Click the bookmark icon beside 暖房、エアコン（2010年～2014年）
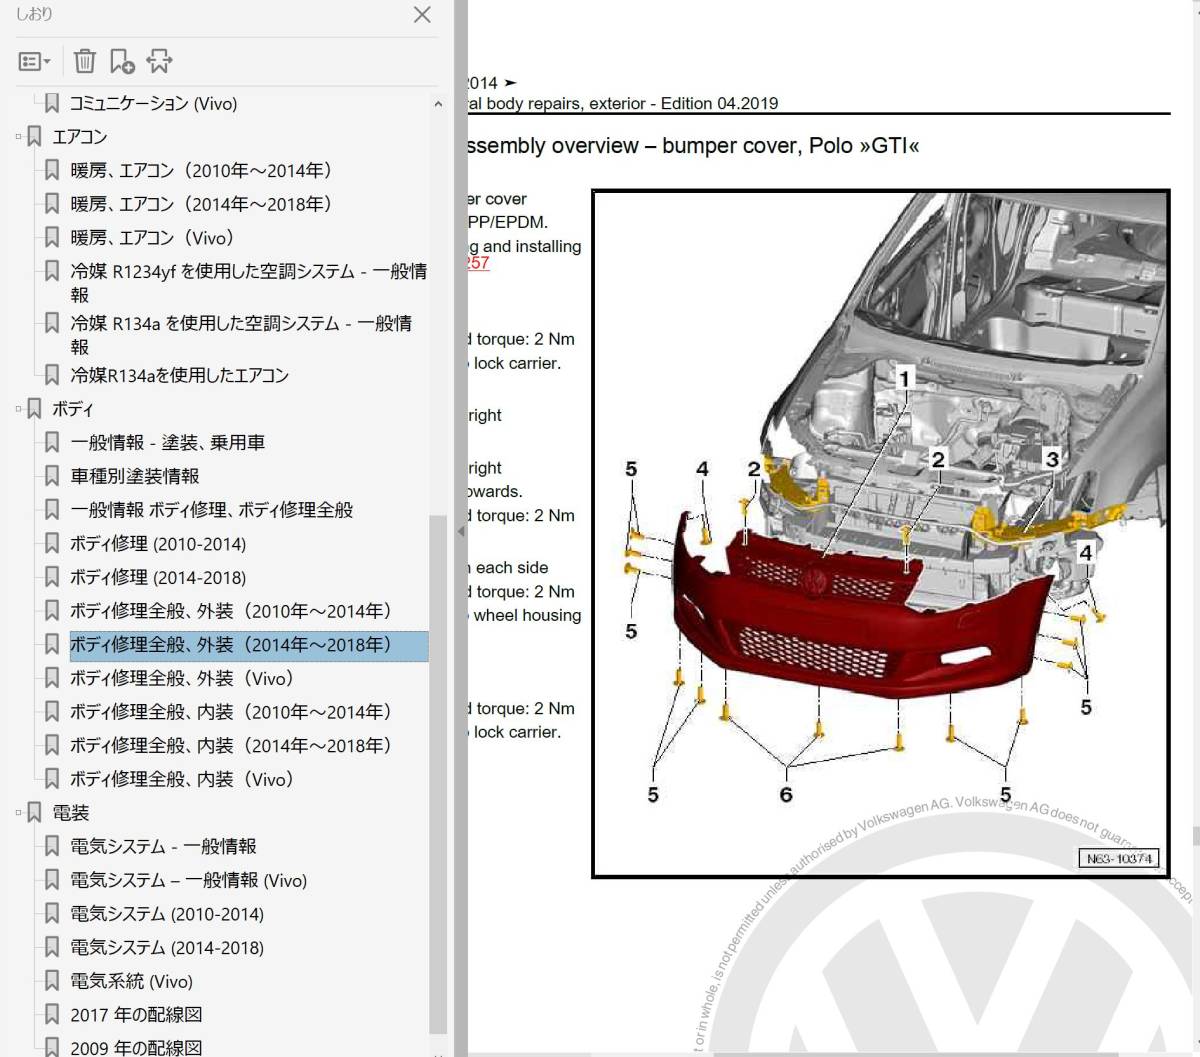This screenshot has width=1200, height=1057. tap(52, 171)
